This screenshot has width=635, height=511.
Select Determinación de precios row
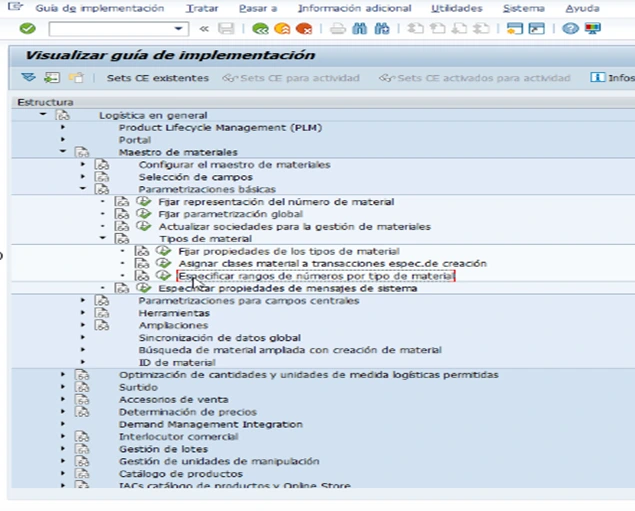point(188,412)
